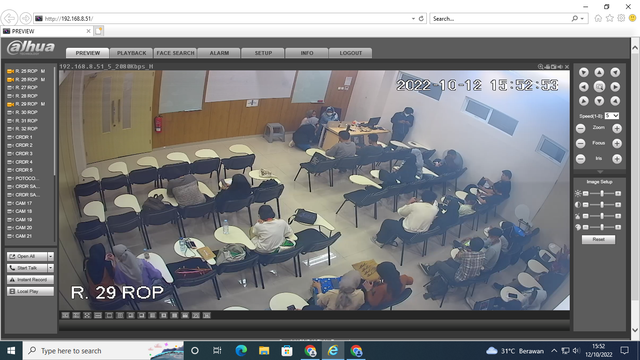Zoom out using the Zoom minus button
This screenshot has height=360, width=640.
580,129
